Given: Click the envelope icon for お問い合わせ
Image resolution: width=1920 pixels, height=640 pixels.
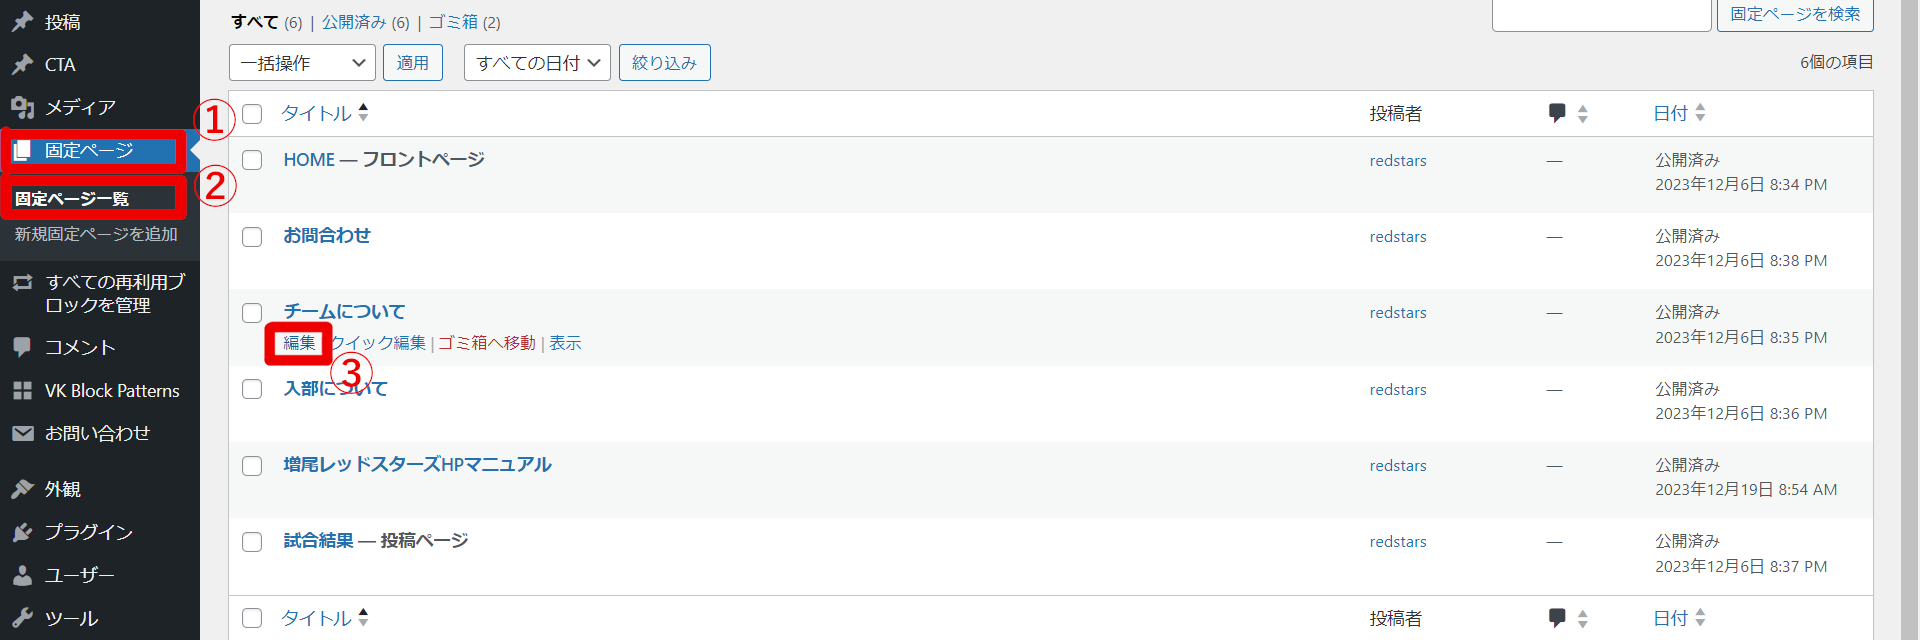Looking at the screenshot, I should click(x=22, y=433).
